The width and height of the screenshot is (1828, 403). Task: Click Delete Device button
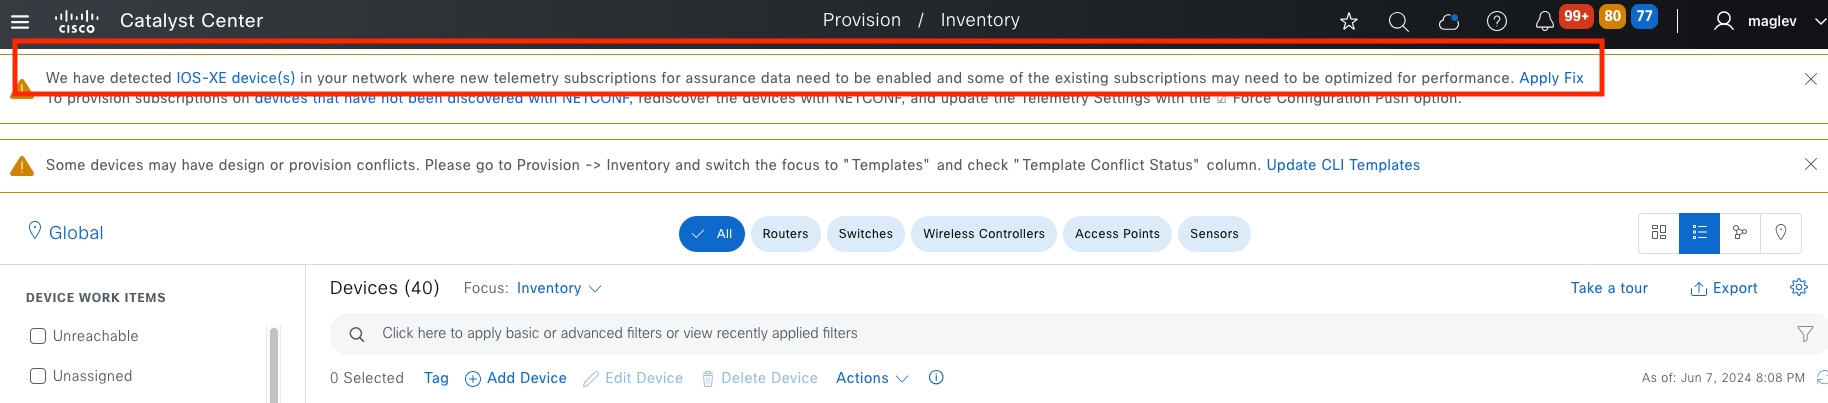pyautogui.click(x=759, y=378)
